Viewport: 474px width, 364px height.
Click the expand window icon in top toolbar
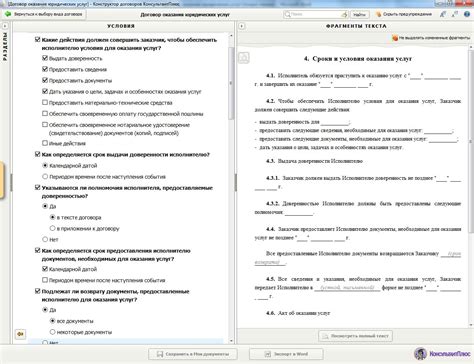point(455,14)
